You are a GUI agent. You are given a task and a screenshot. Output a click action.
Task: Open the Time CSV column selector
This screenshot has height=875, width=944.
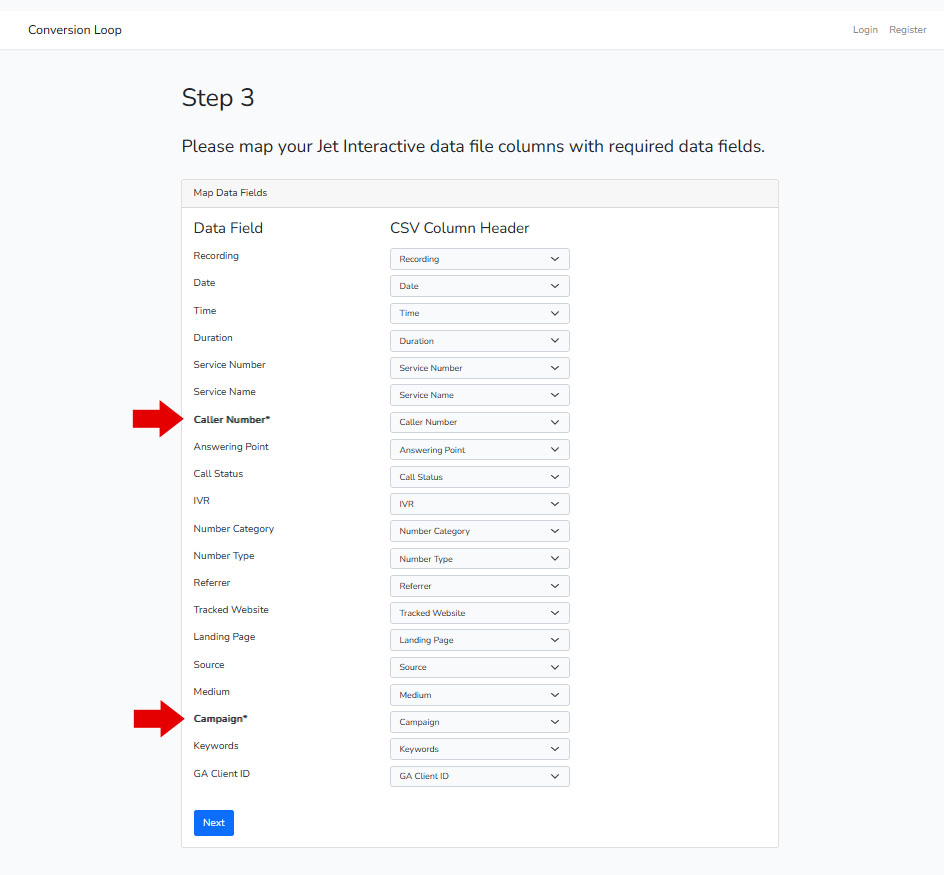(x=479, y=313)
